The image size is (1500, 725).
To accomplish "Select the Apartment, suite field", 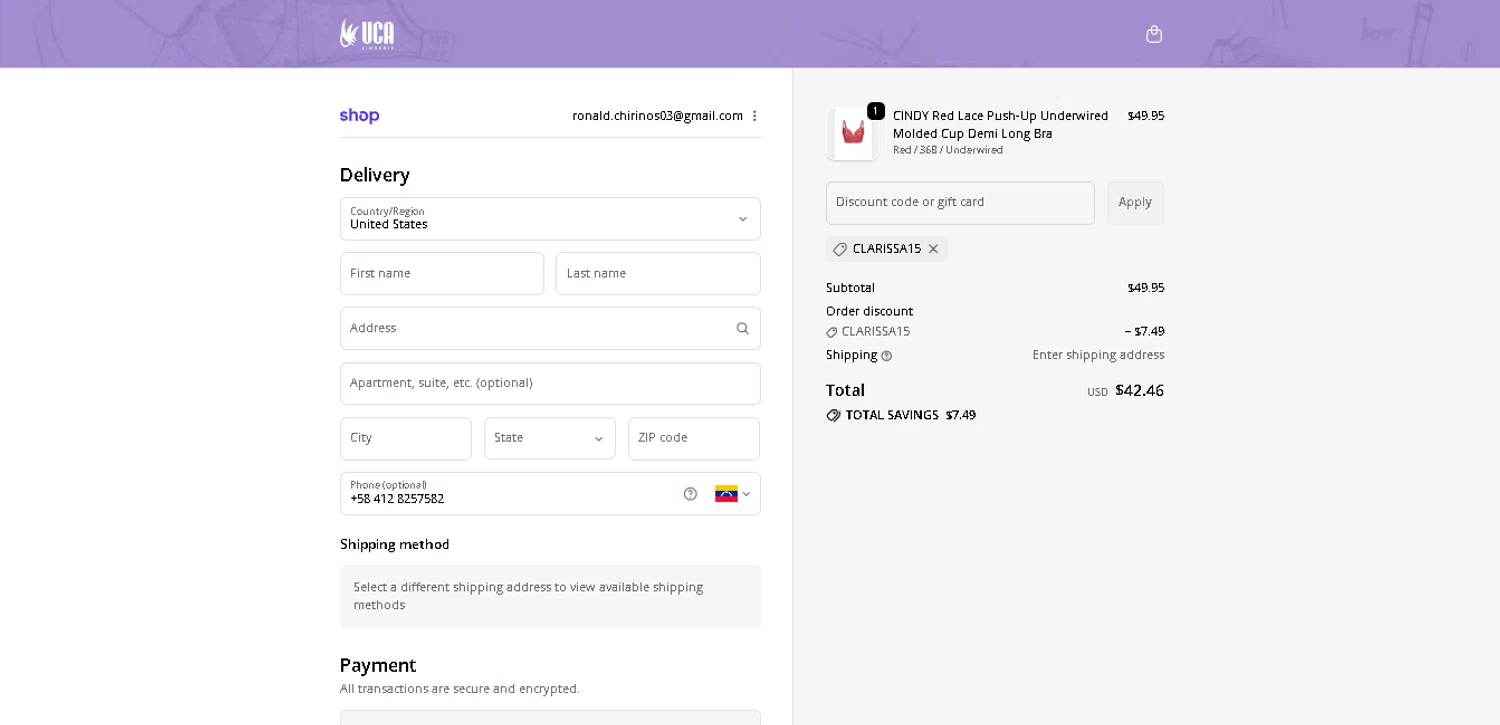I will (550, 383).
